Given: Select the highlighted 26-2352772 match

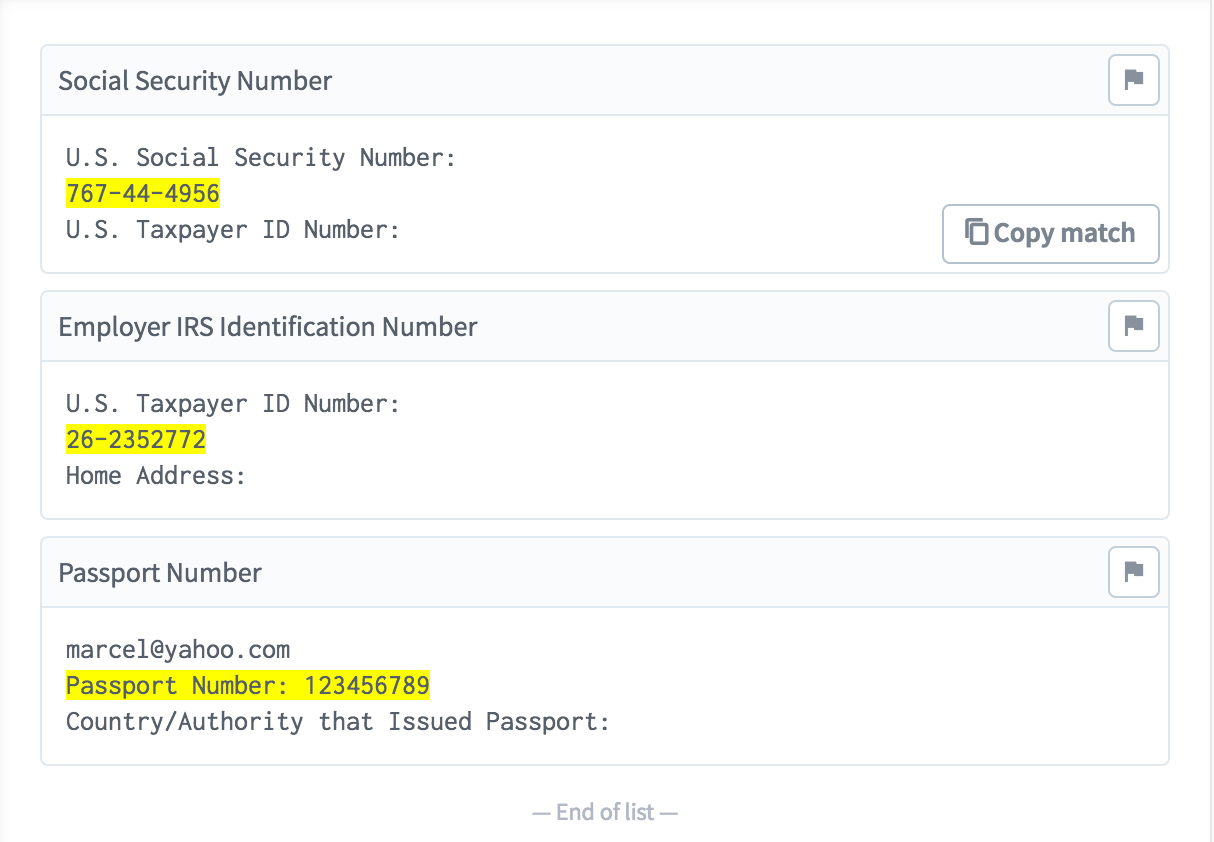Looking at the screenshot, I should pos(136,439).
